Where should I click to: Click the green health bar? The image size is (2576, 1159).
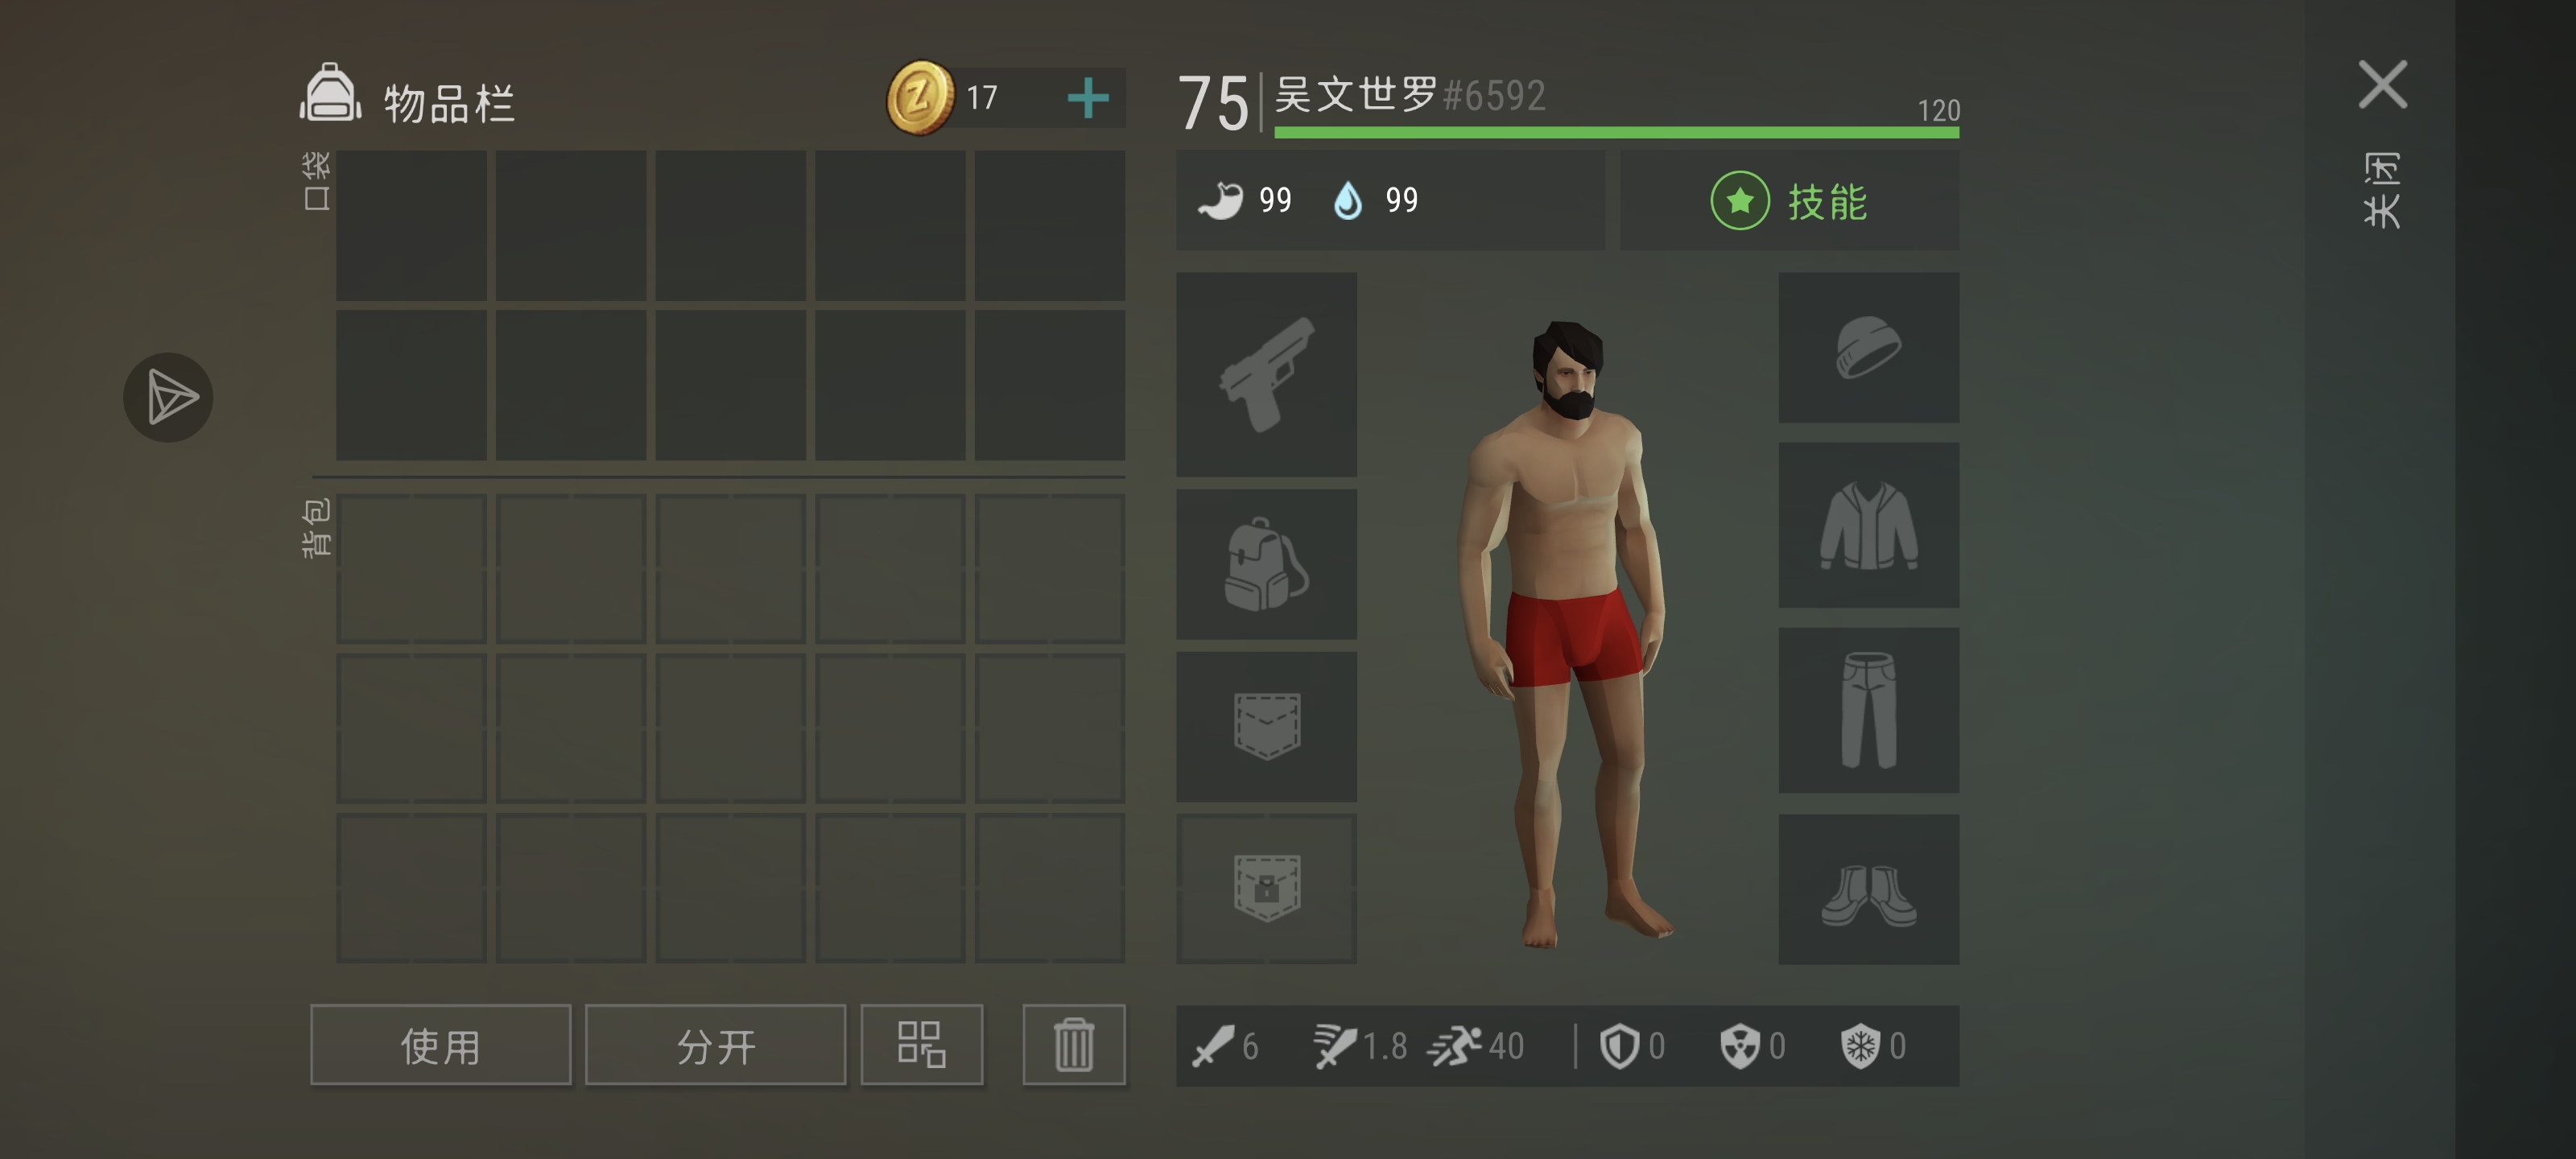point(1616,132)
